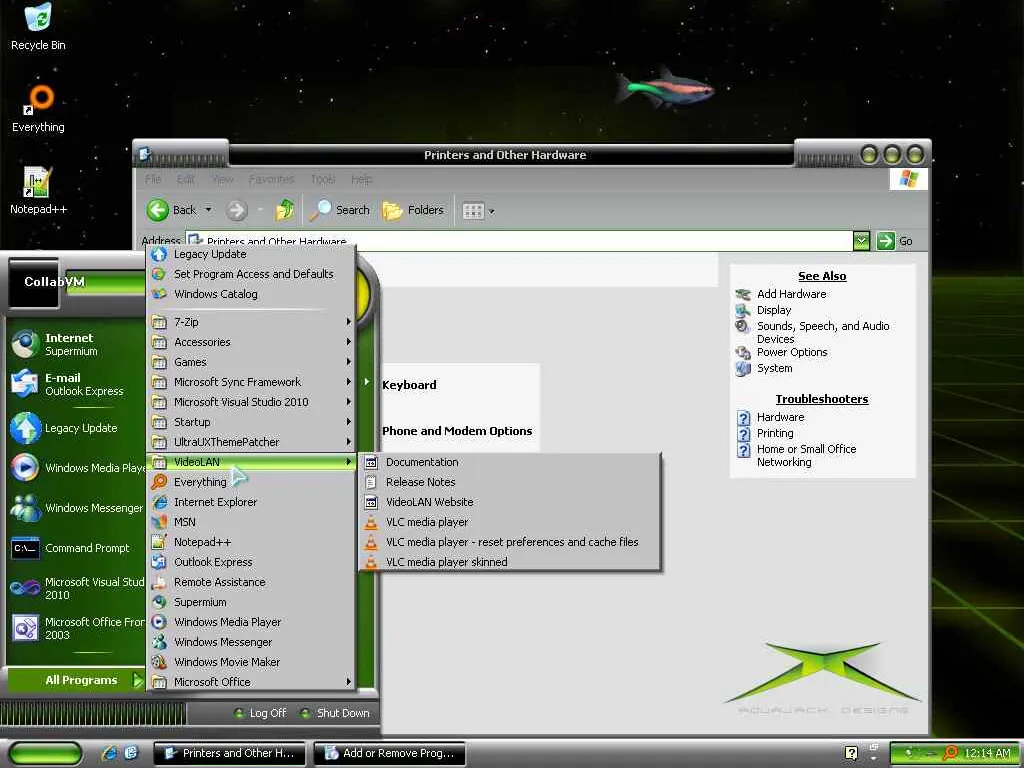Open Internet Supermium in Start menu
The height and width of the screenshot is (768, 1024).
pos(73,344)
